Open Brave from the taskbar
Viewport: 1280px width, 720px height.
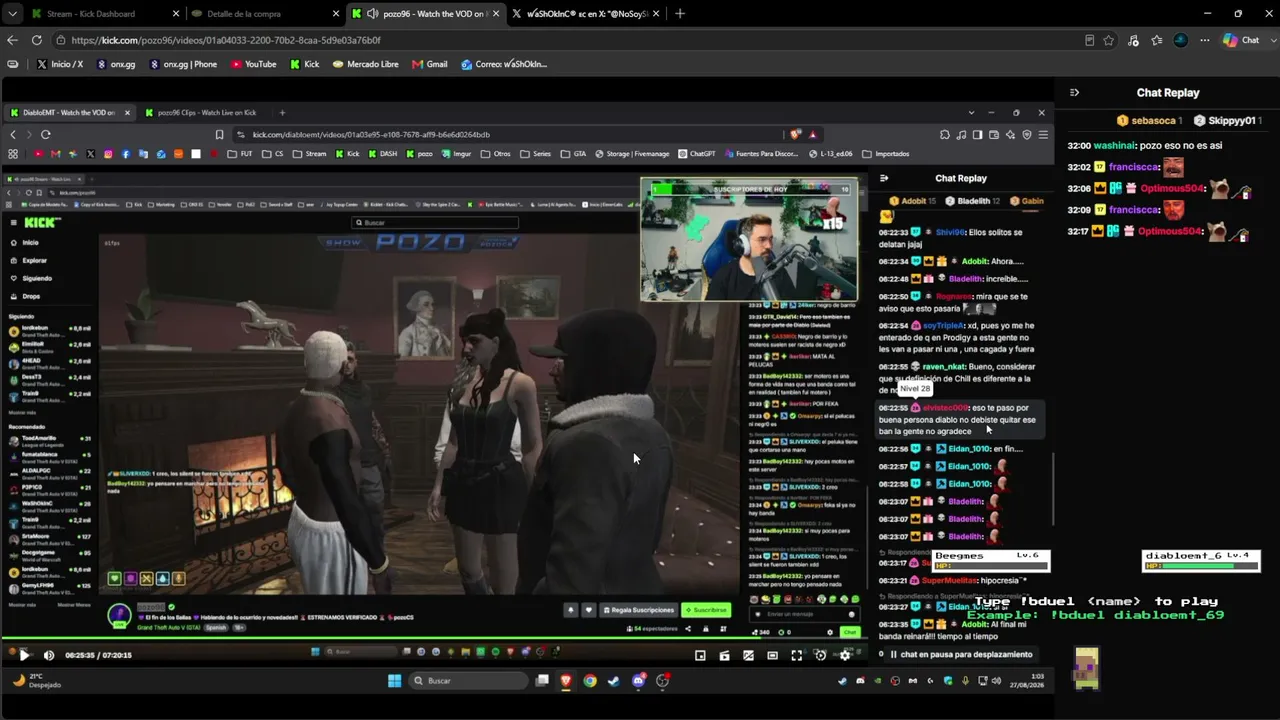[566, 681]
